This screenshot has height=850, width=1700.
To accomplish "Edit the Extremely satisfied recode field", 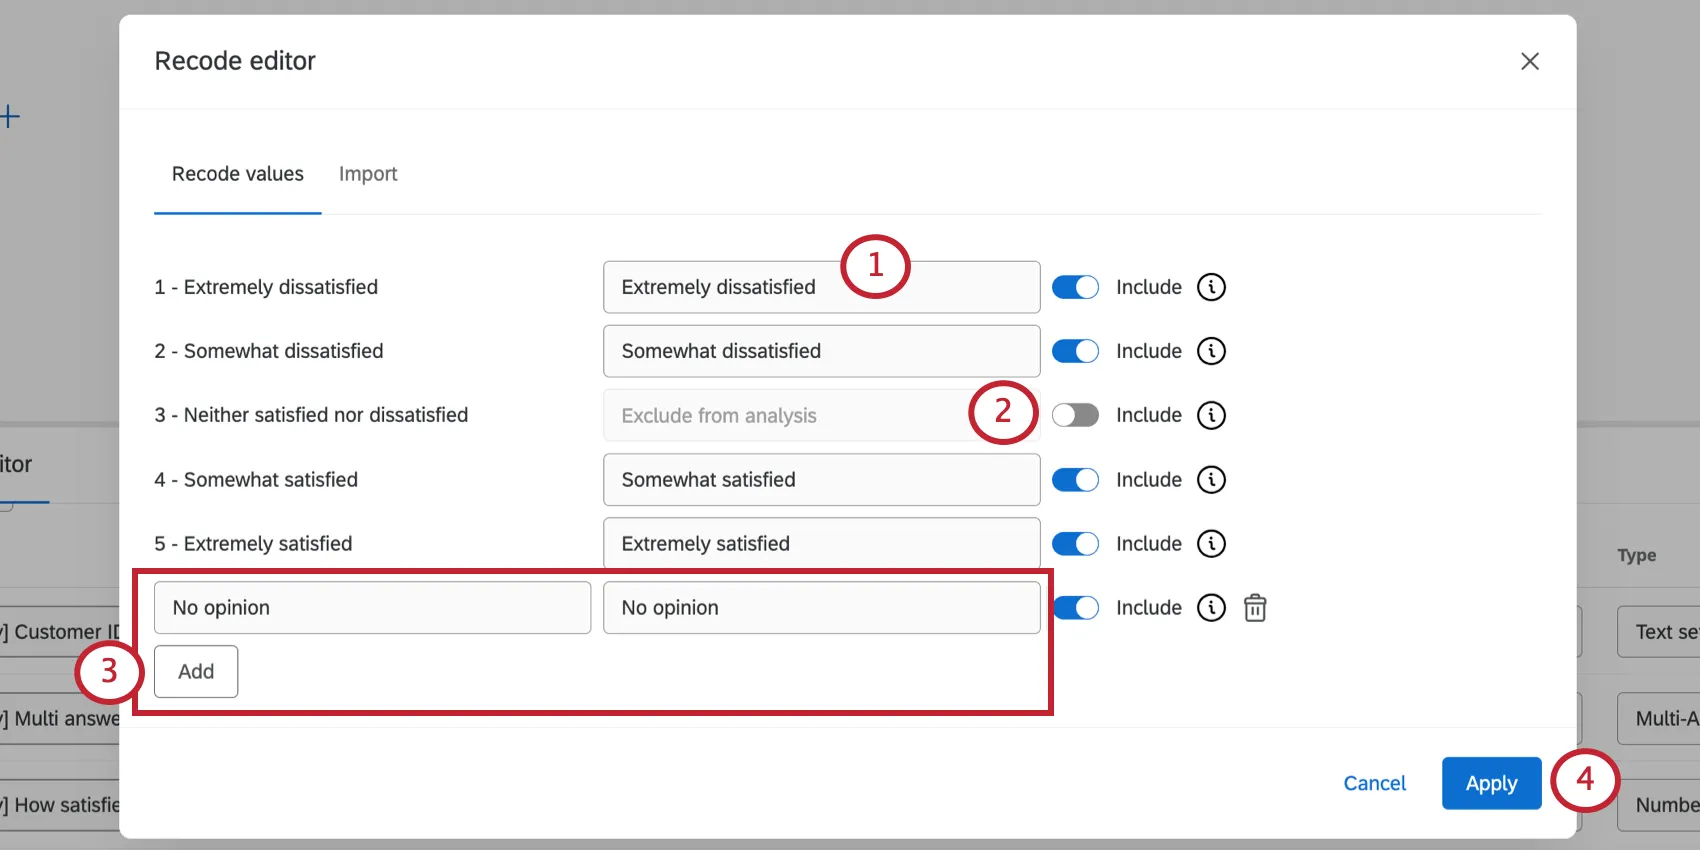I will [x=821, y=544].
